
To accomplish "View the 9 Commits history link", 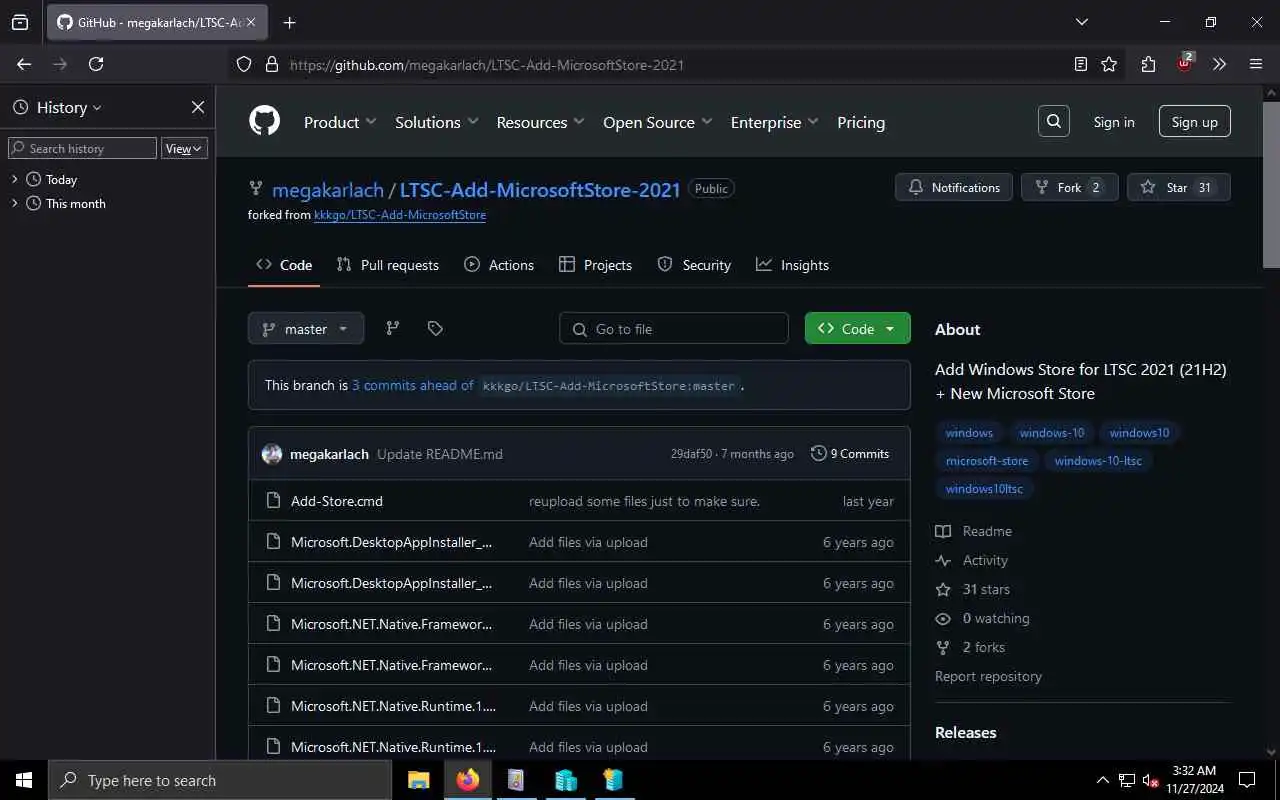I will 850,454.
